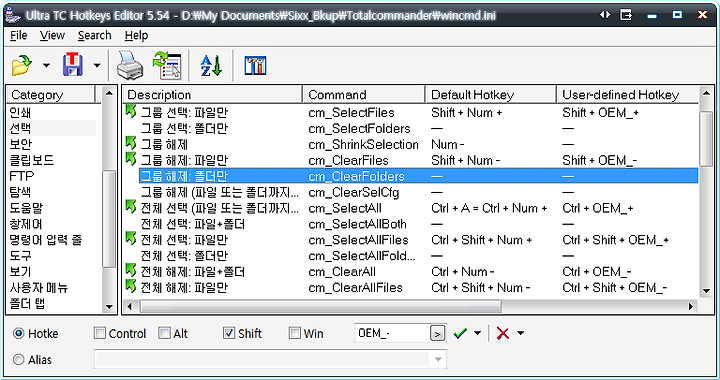720x380 pixels.
Task: Save hotkeys with the floppy disk icon
Action: 73,65
